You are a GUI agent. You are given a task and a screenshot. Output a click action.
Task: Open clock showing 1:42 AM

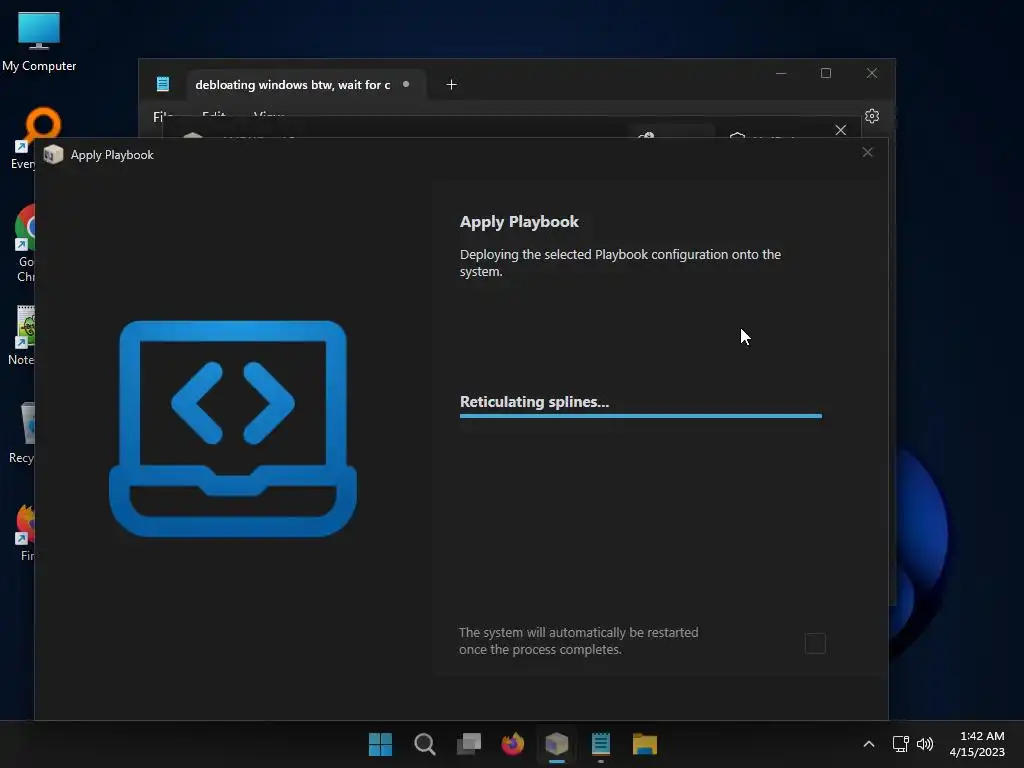[977, 744]
